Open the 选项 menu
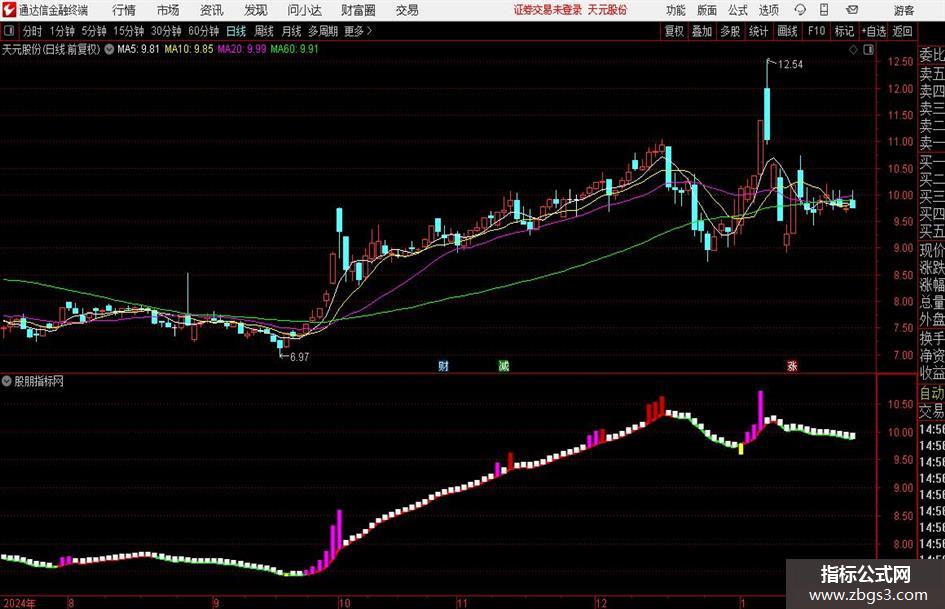Viewport: 945px width, 609px height. pyautogui.click(x=768, y=10)
